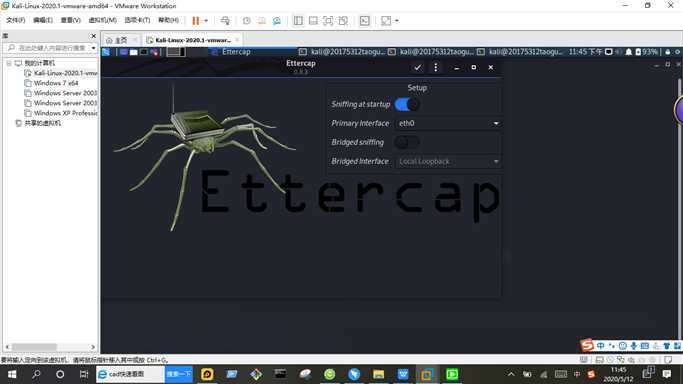Open the VMware console view terminal icon
The width and height of the screenshot is (683, 384).
[365, 20]
